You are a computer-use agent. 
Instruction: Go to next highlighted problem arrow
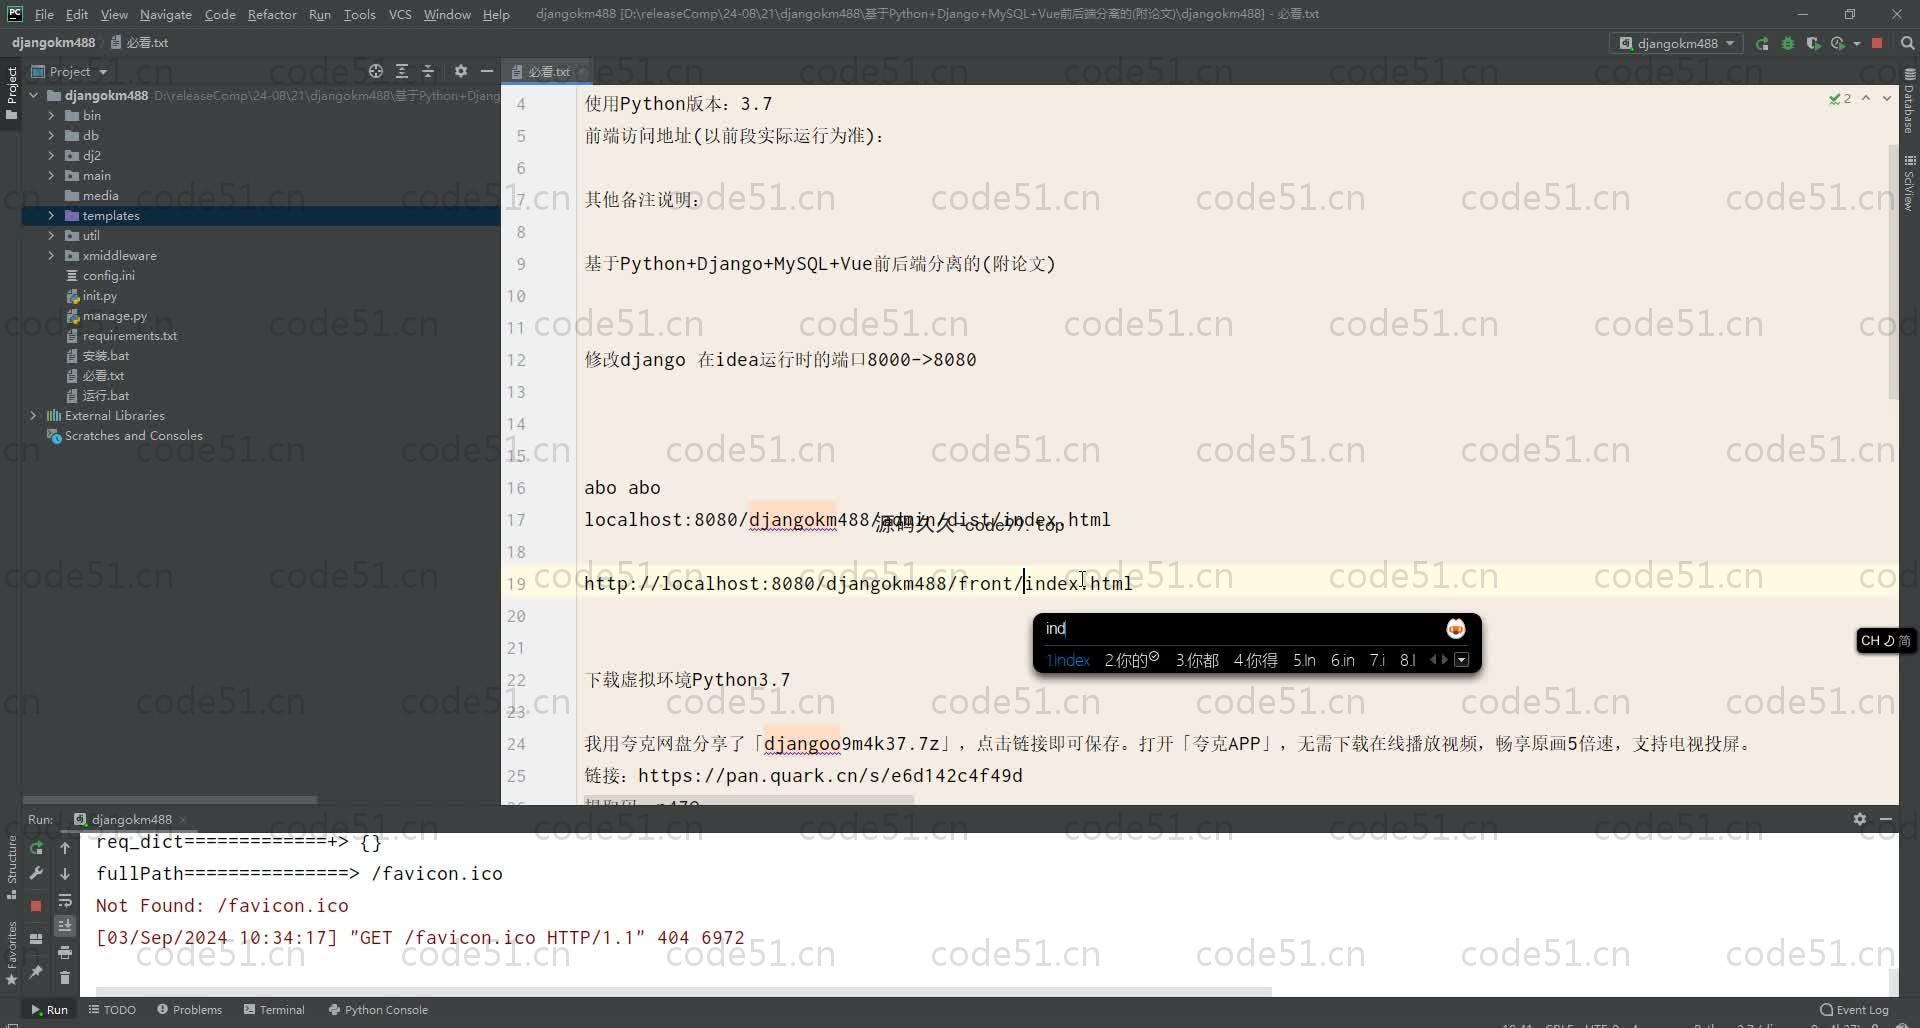1887,98
